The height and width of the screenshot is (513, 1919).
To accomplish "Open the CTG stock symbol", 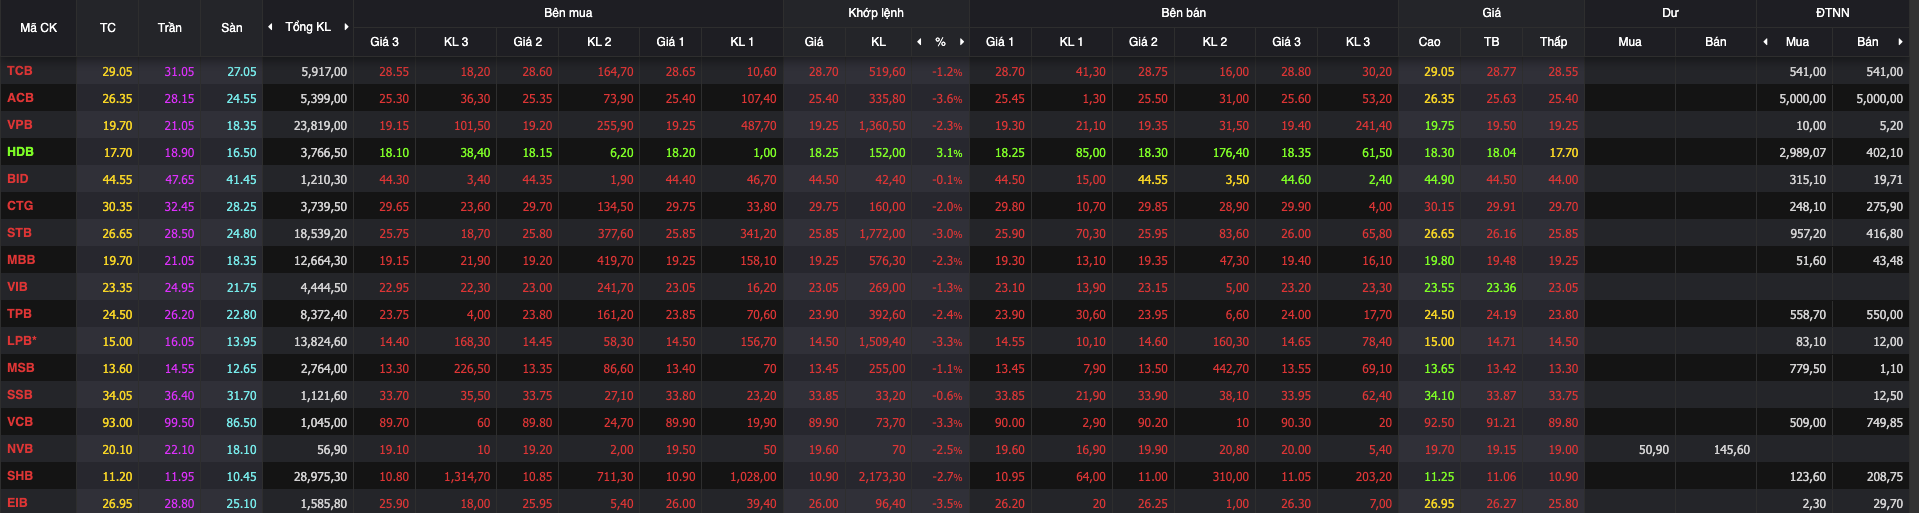I will click(x=20, y=206).
